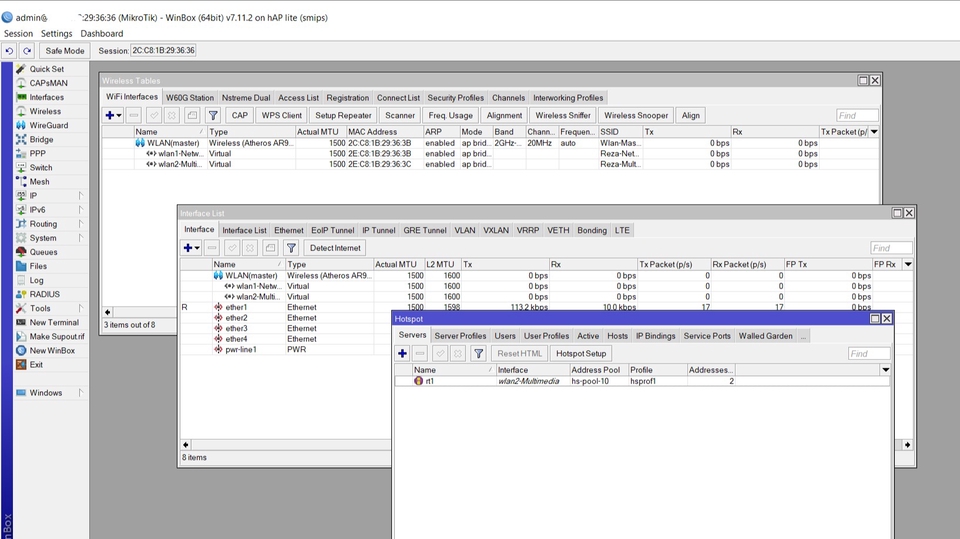Click left scroll arrow in Wireless Tables
Screen dimensions: 960x539
tap(108, 312)
